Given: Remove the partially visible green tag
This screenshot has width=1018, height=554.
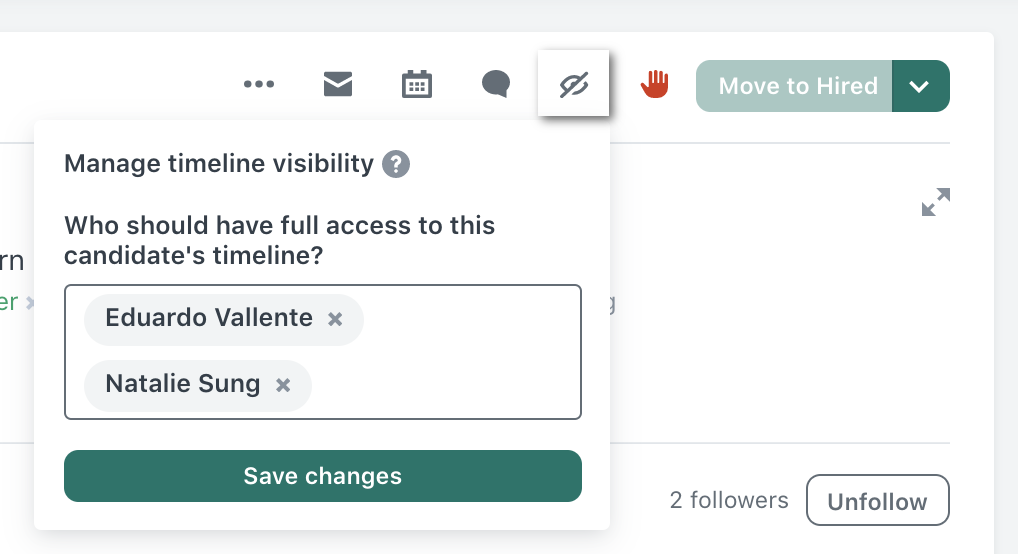Looking at the screenshot, I should point(30,303).
